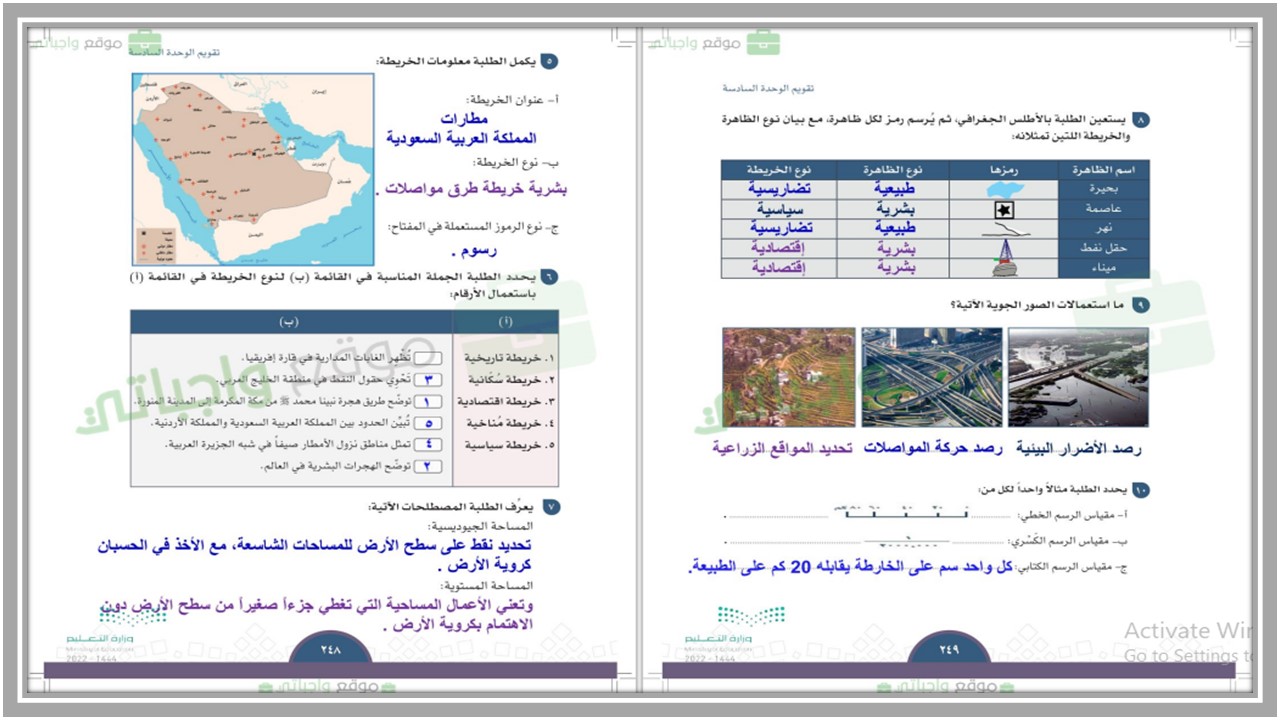Click the map title 'مطارات المملكة العربية السعودية'

pyautogui.click(x=460, y=128)
